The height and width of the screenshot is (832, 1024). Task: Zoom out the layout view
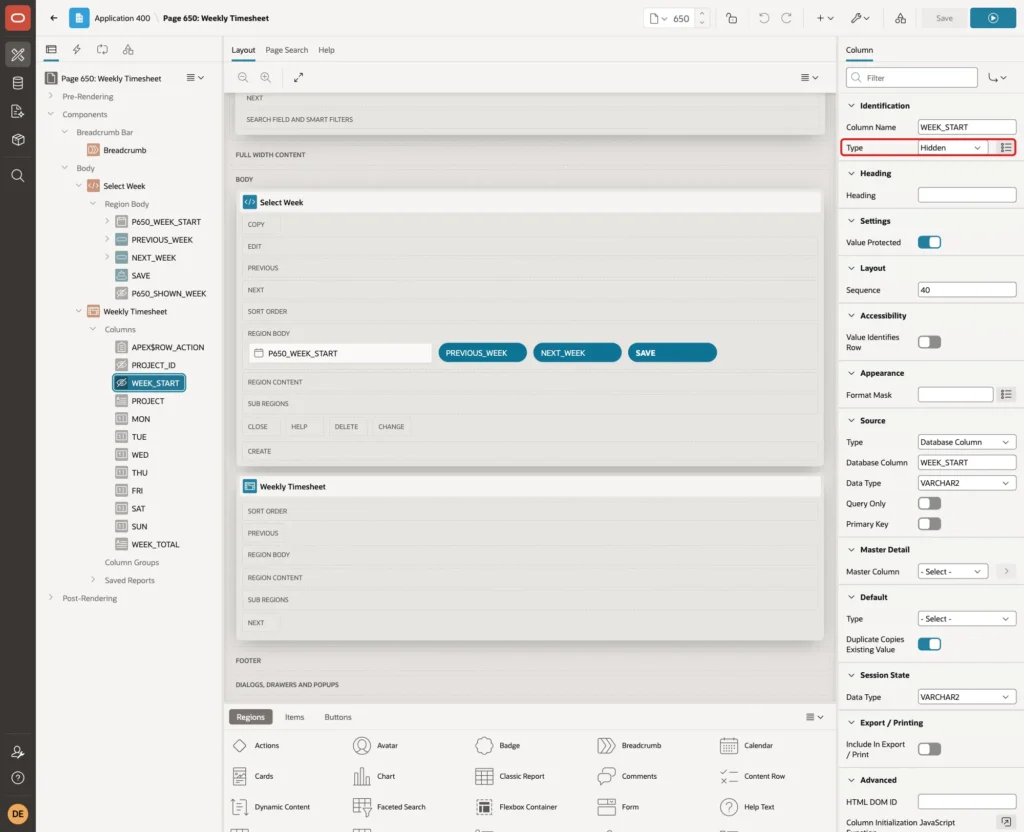(243, 77)
